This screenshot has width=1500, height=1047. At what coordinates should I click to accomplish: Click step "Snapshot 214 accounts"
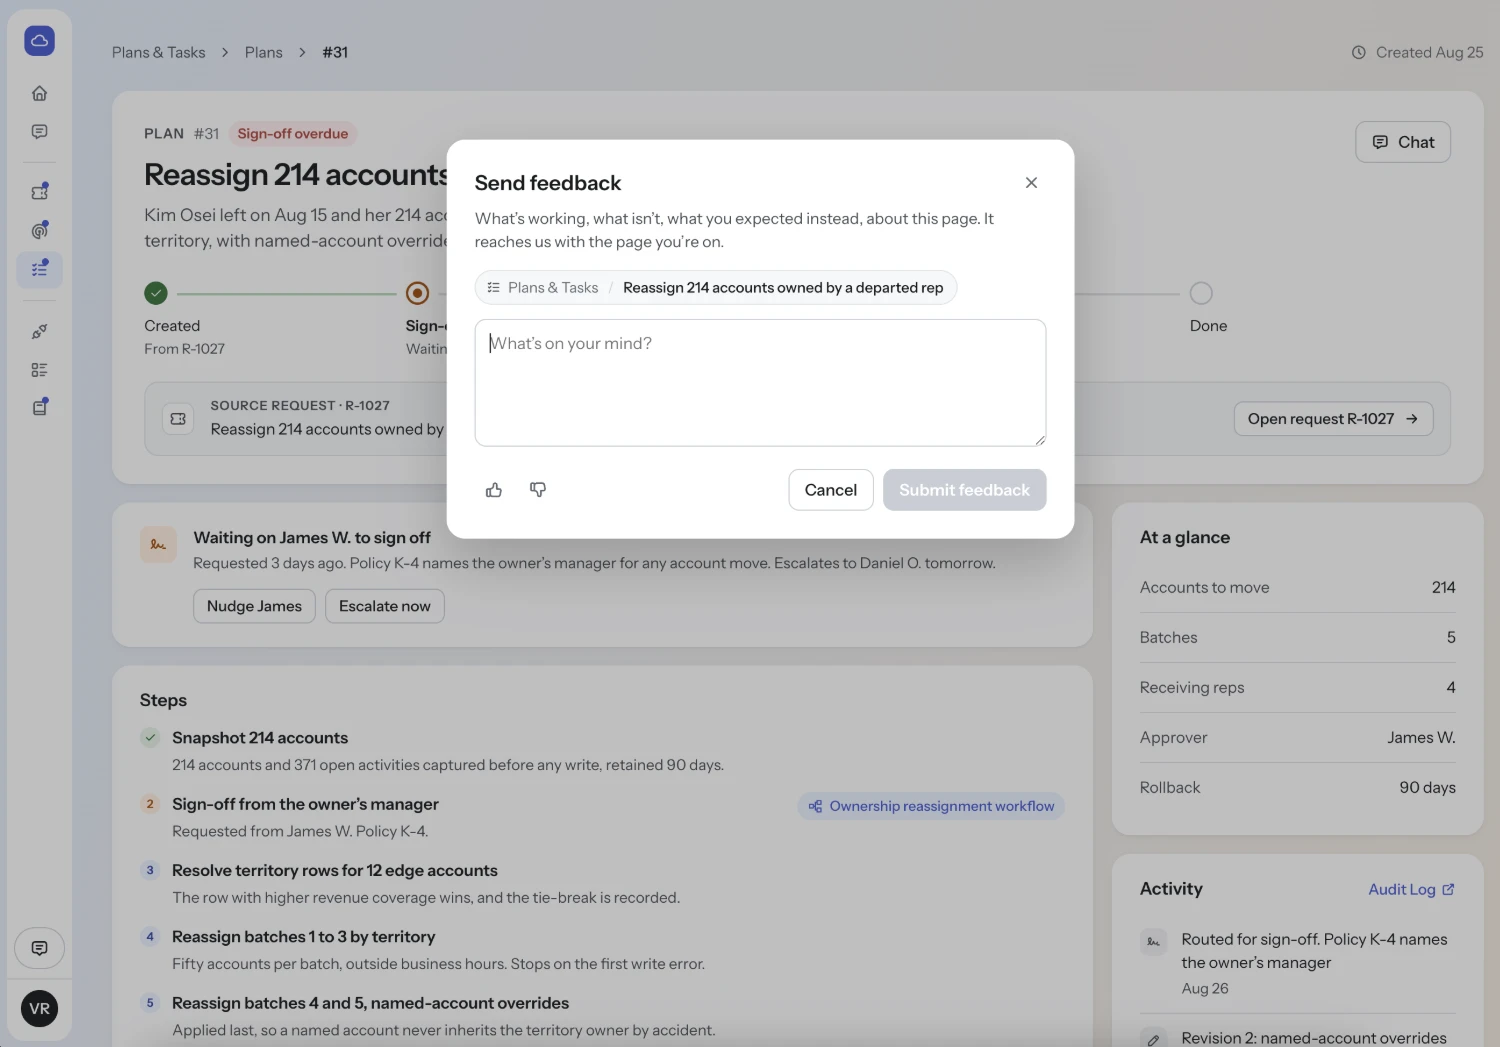tap(260, 738)
